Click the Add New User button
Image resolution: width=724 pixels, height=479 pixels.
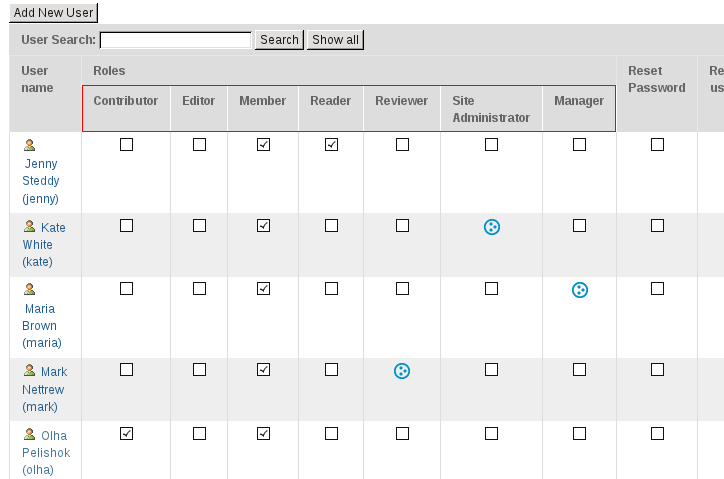click(x=54, y=12)
